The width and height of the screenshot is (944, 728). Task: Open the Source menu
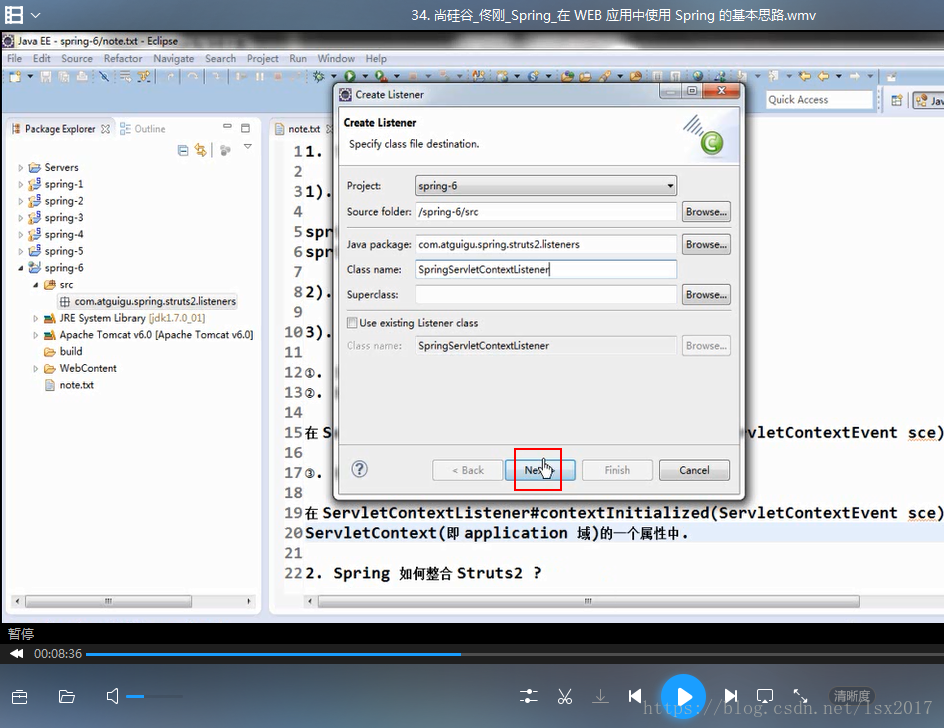coord(77,58)
